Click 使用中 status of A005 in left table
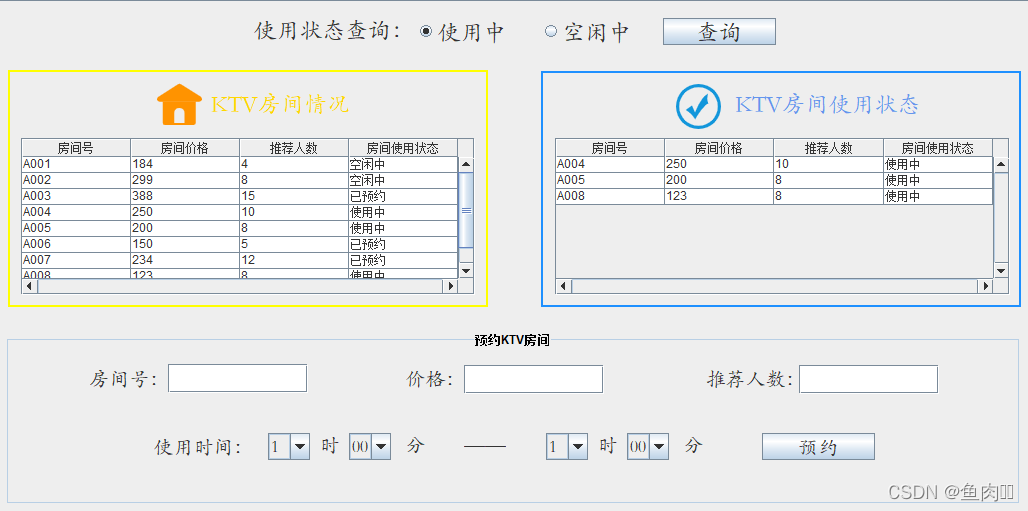1028x511 pixels. 403,228
